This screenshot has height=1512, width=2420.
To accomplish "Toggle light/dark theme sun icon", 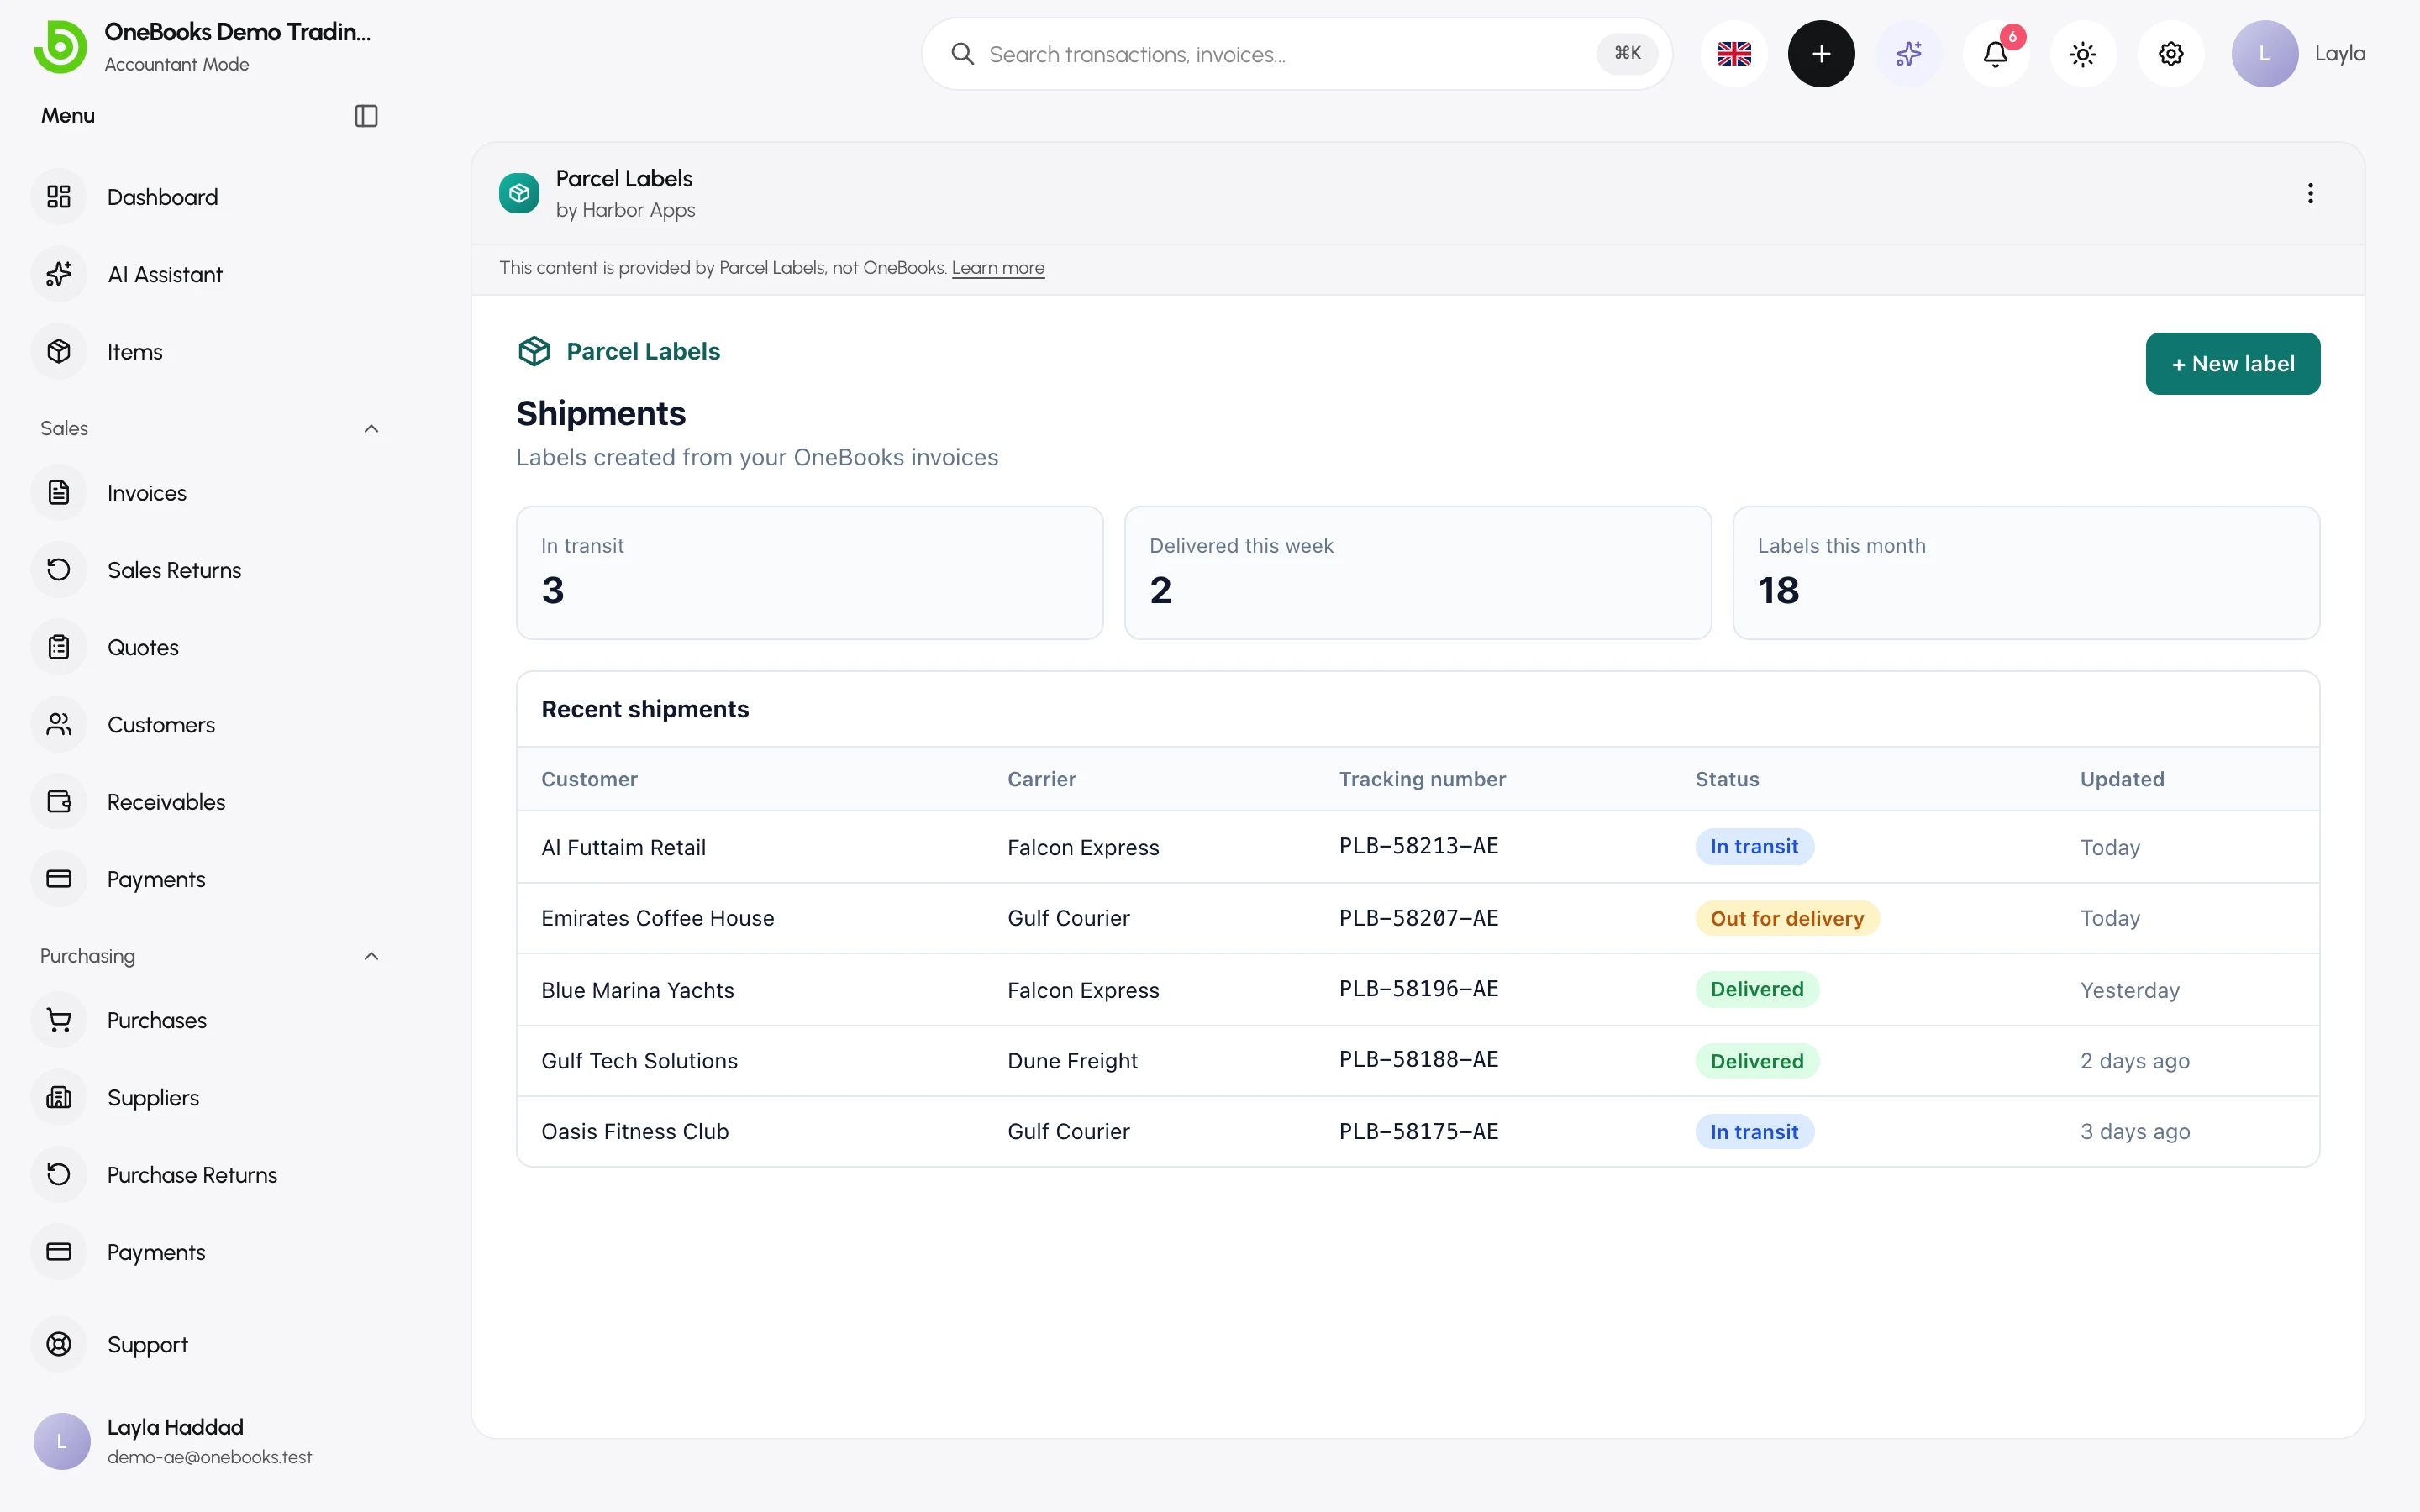I will 2083,54.
